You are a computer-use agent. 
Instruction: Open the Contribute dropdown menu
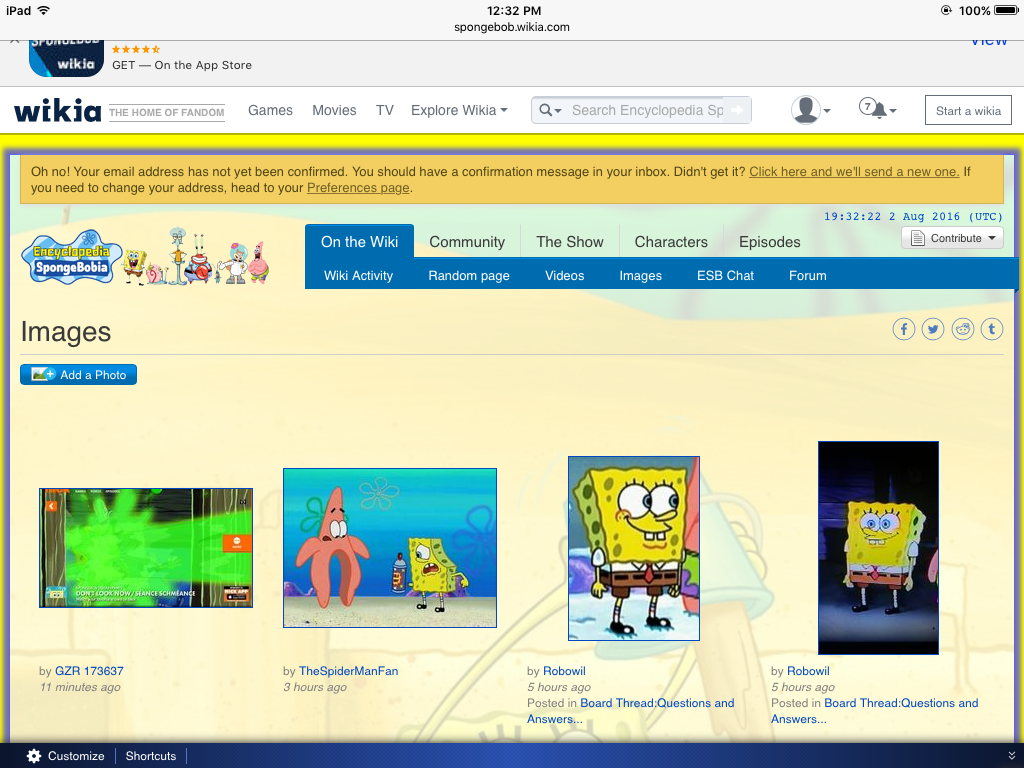point(952,238)
